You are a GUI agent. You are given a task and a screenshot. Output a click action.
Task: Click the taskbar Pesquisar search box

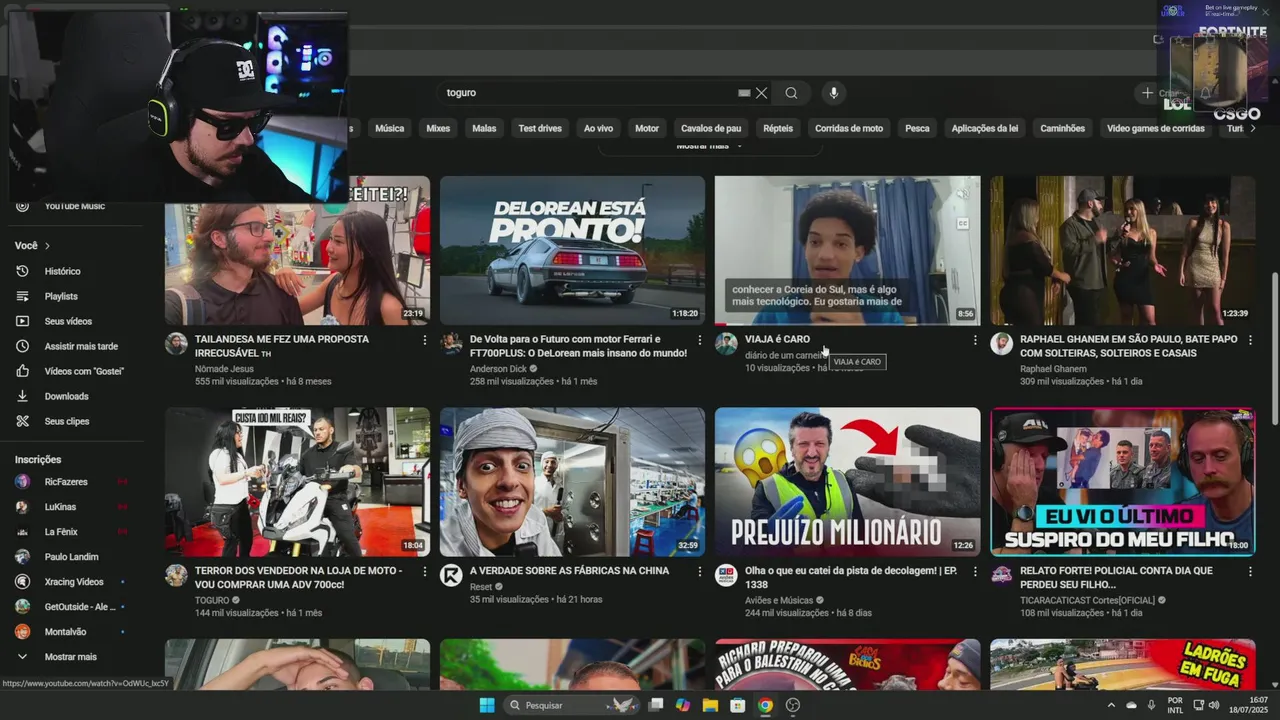pyautogui.click(x=570, y=705)
